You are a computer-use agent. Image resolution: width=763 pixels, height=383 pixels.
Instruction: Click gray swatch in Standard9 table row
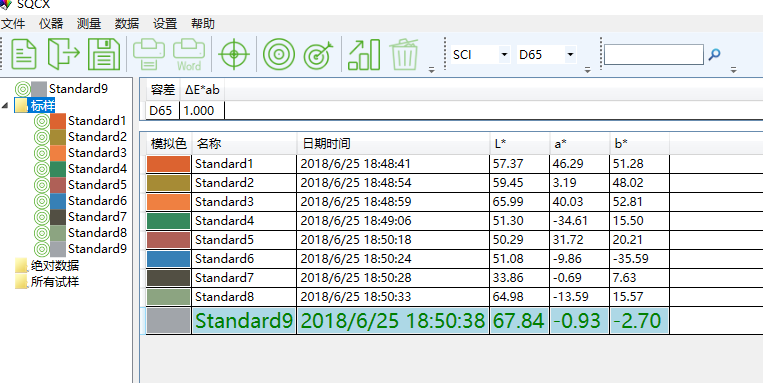(x=168, y=321)
